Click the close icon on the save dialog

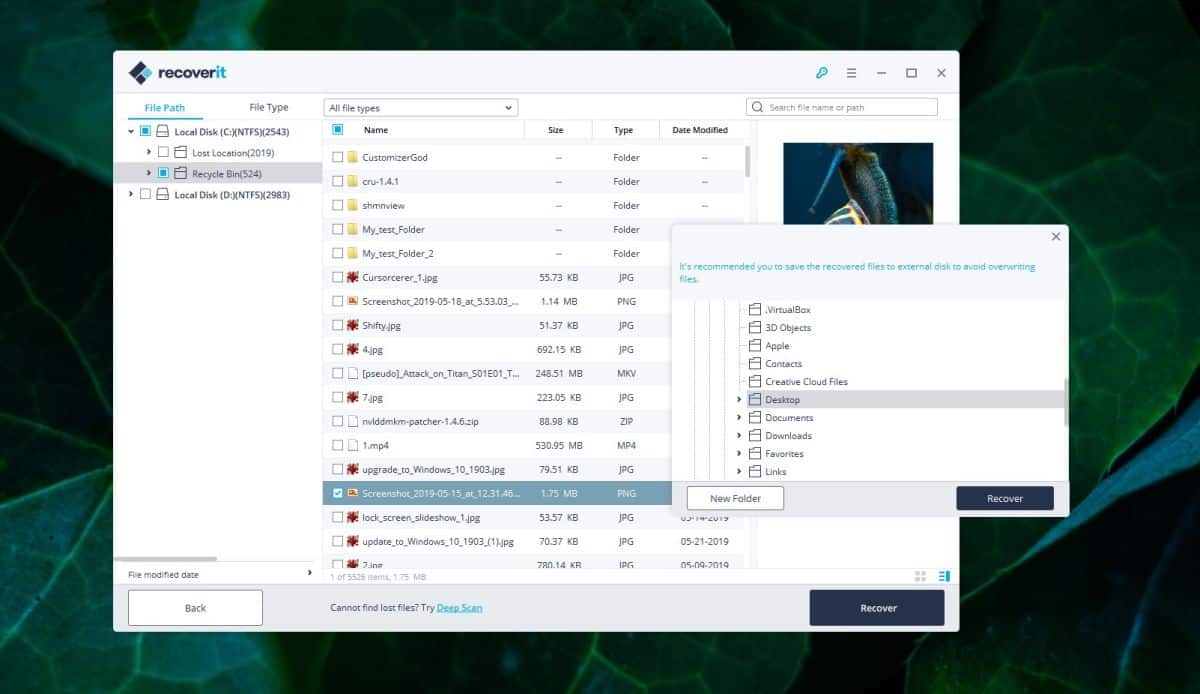(x=1055, y=236)
